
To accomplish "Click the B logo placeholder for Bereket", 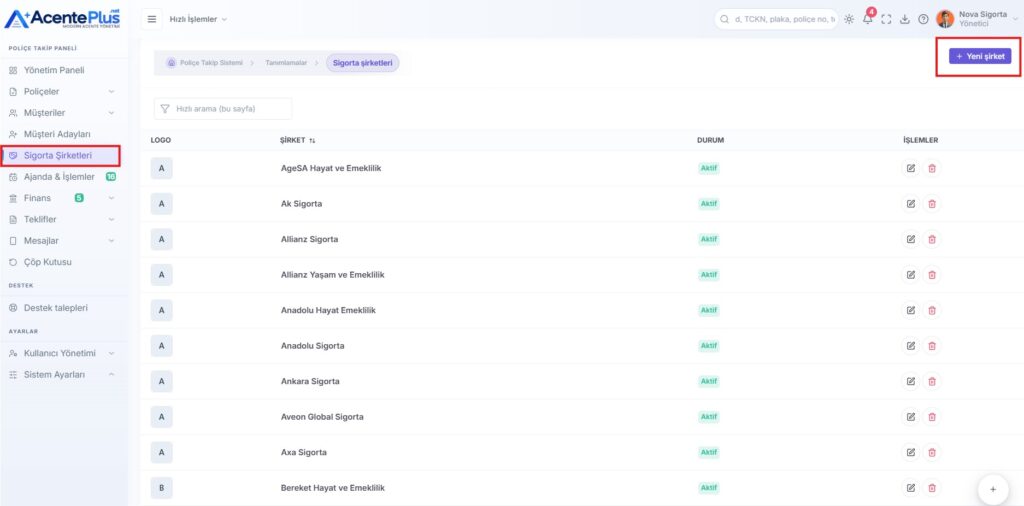I will click(161, 488).
